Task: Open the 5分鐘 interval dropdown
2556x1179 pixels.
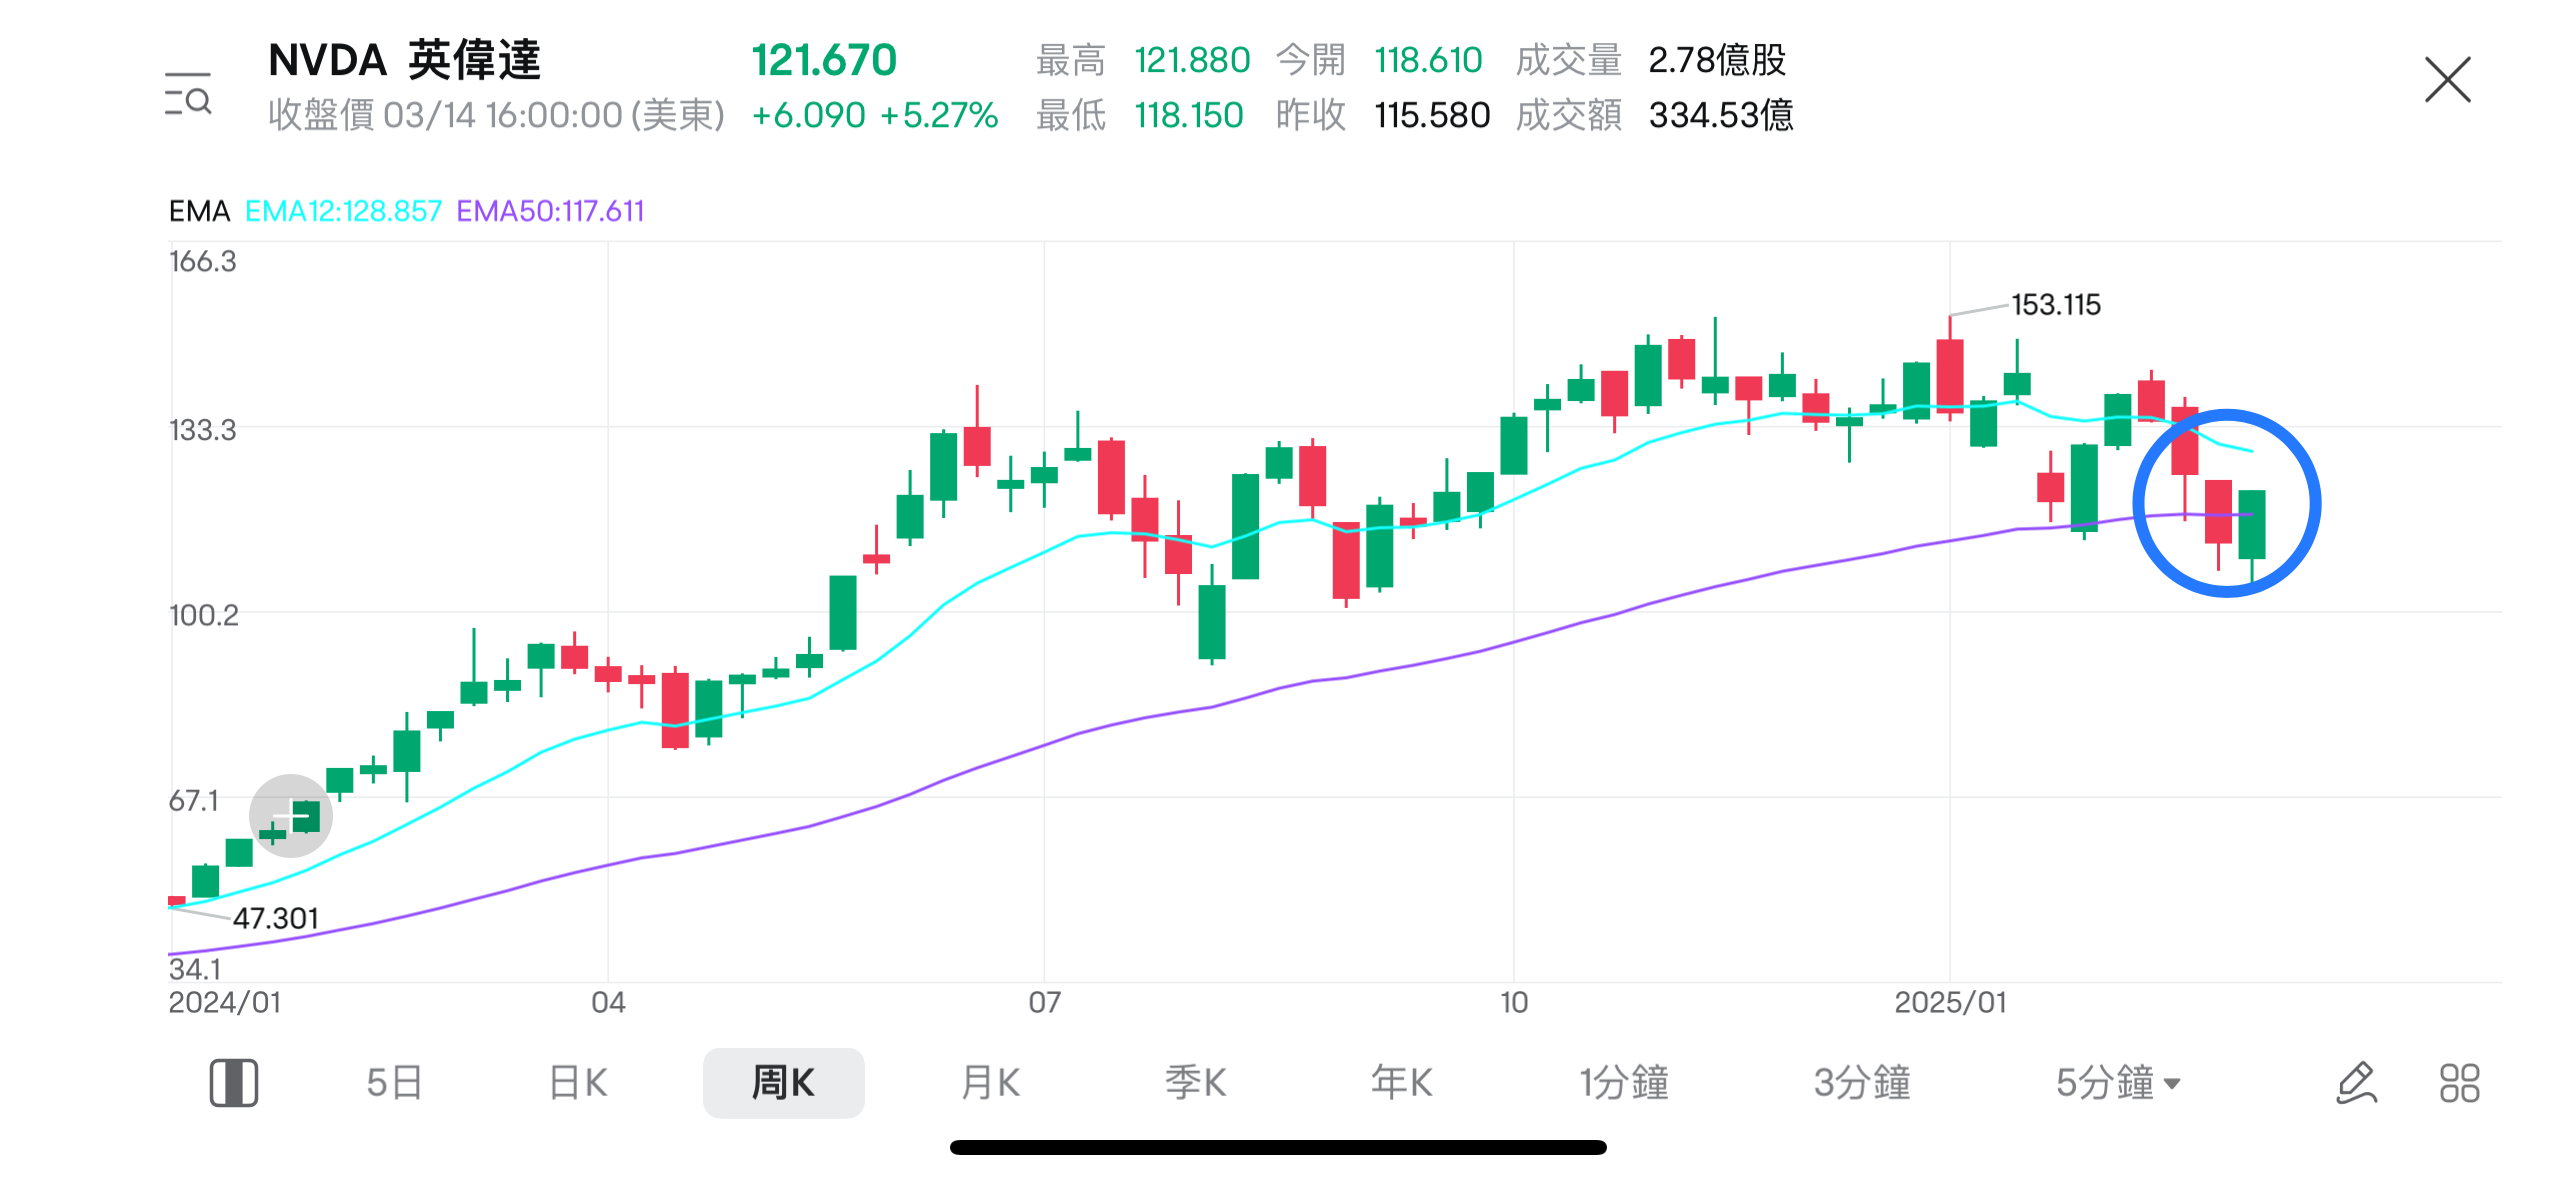Action: click(x=2120, y=1082)
